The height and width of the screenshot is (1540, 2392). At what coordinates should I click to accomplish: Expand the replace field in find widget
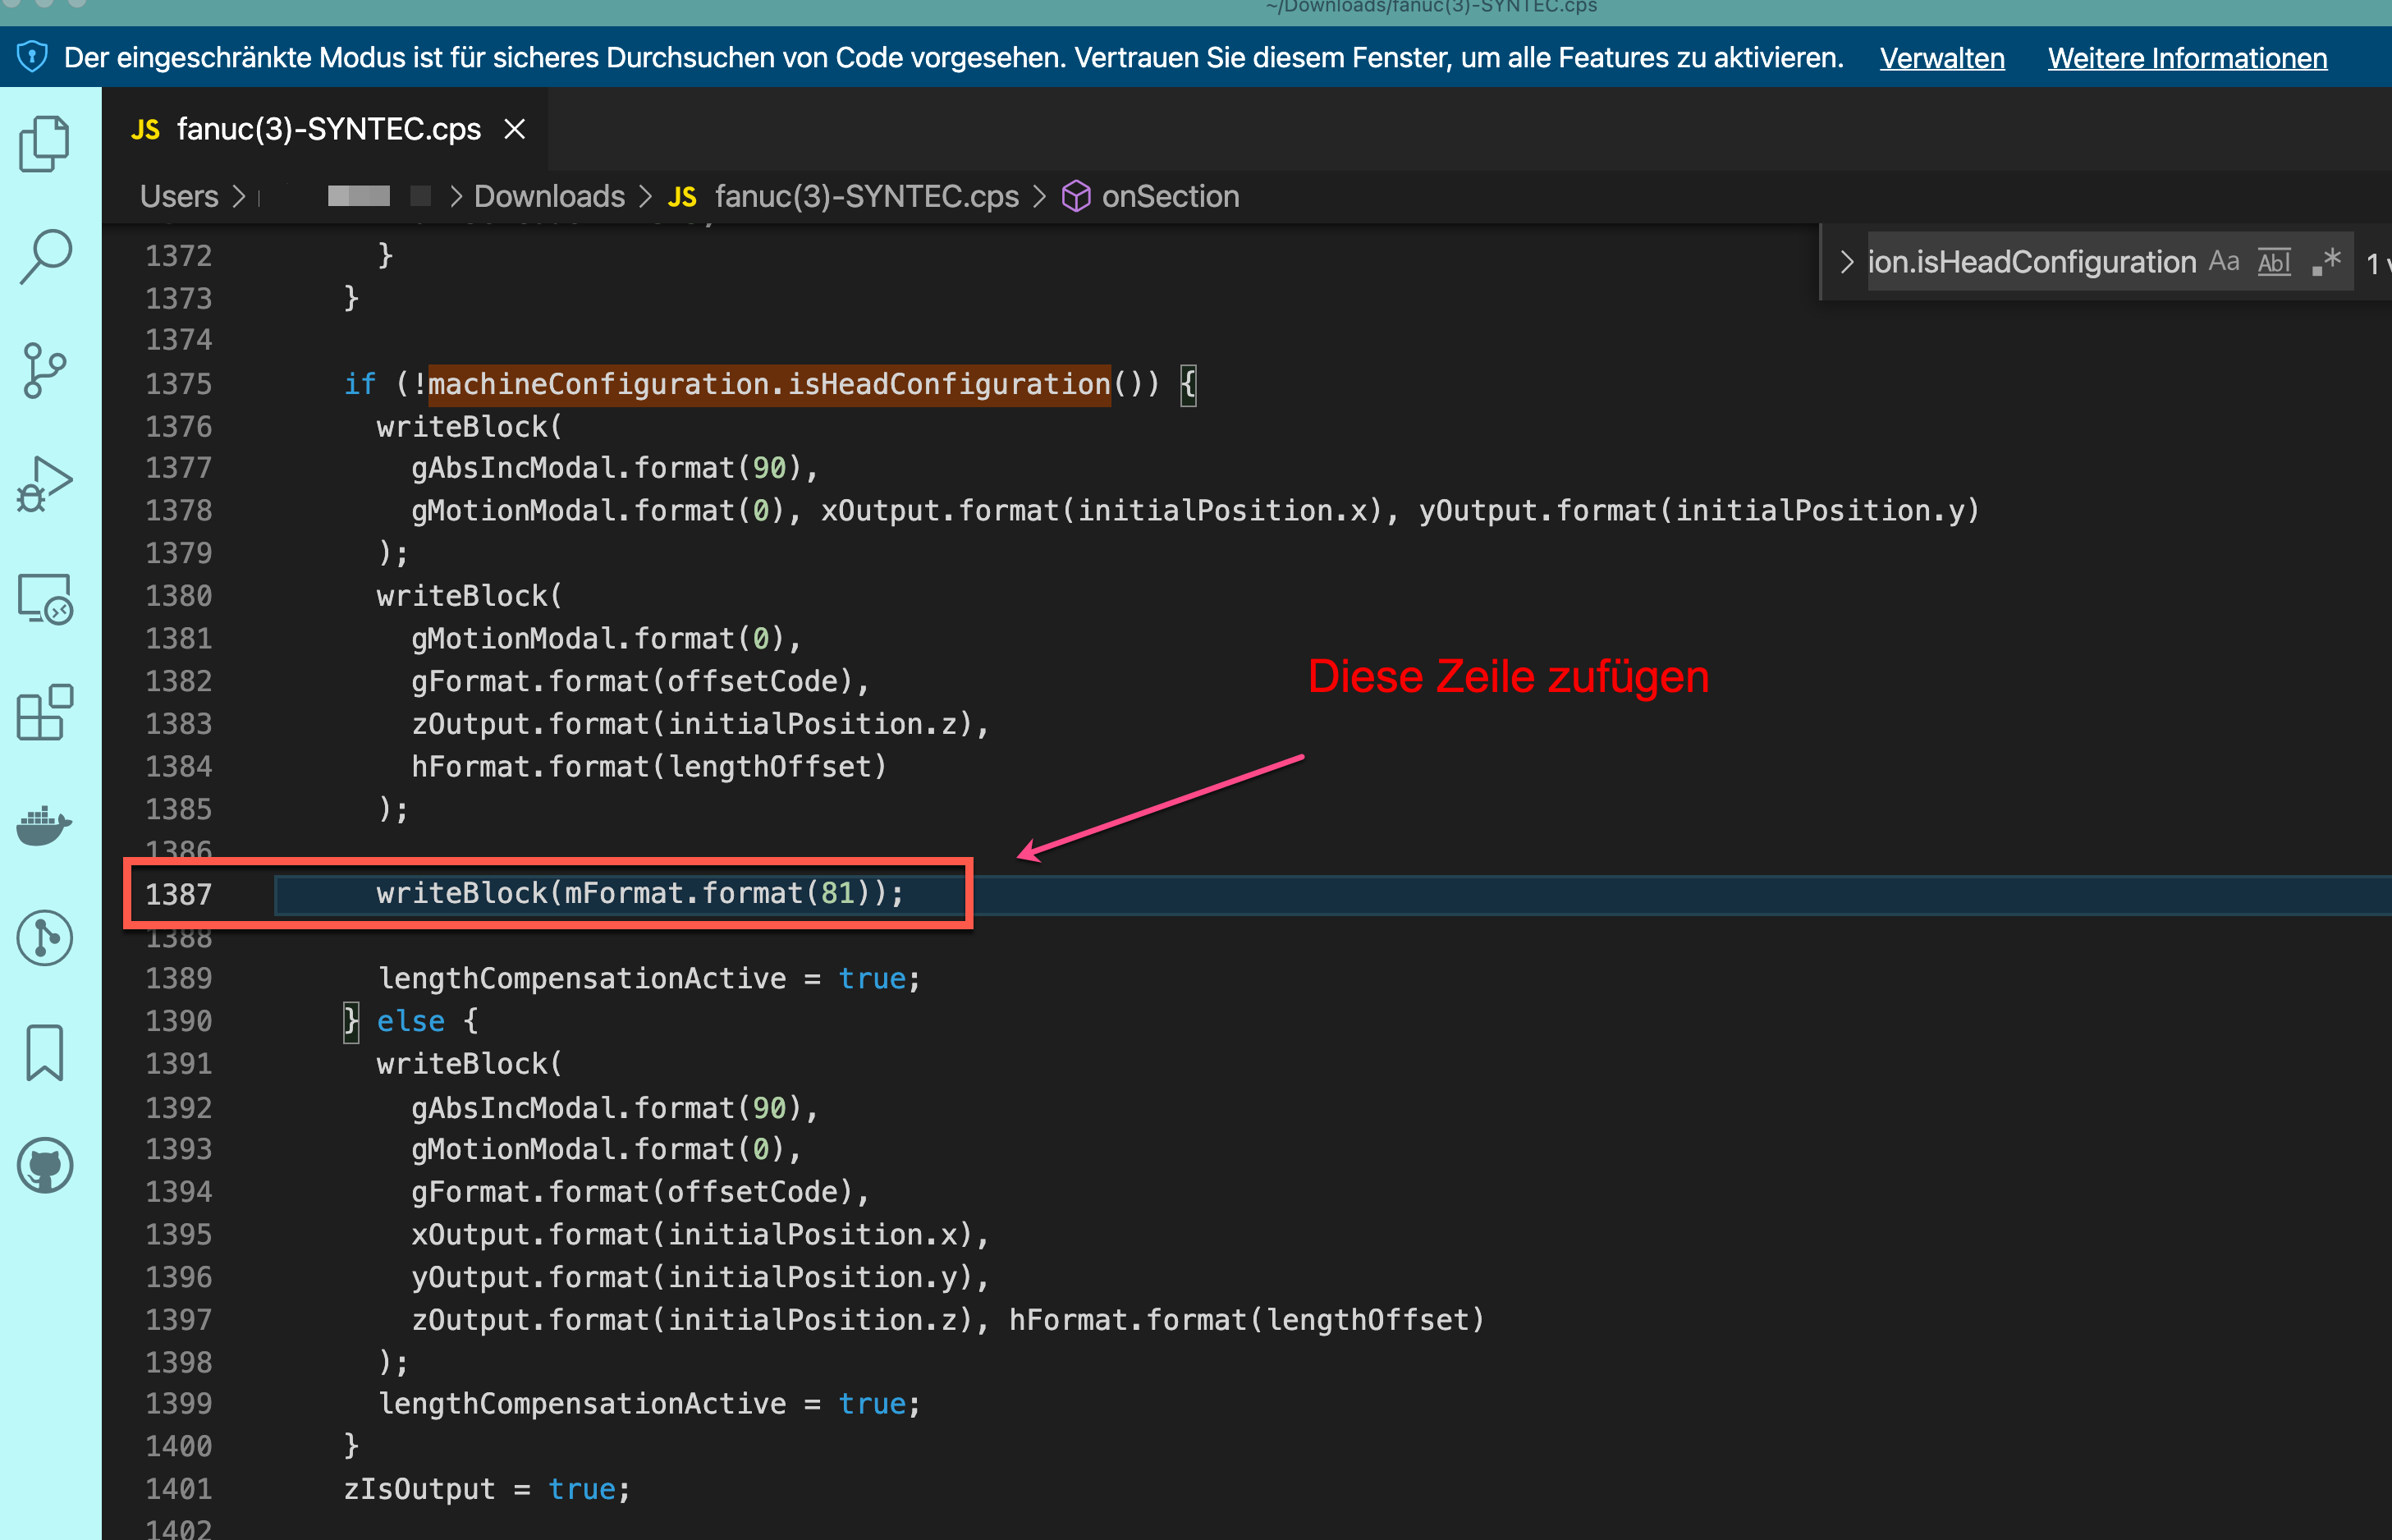pyautogui.click(x=1846, y=262)
